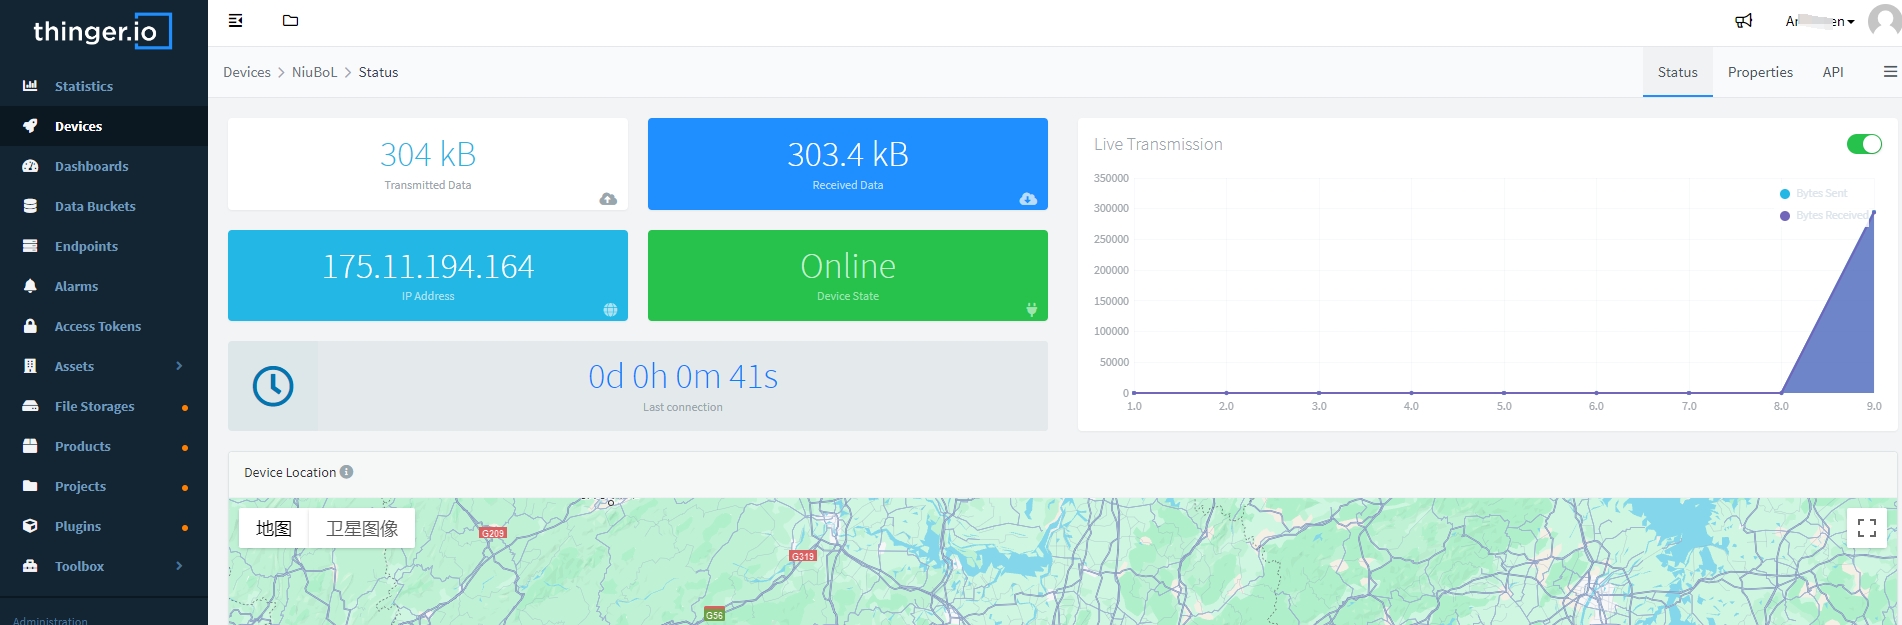Enter fullscreen map view
This screenshot has width=1902, height=625.
pyautogui.click(x=1866, y=528)
